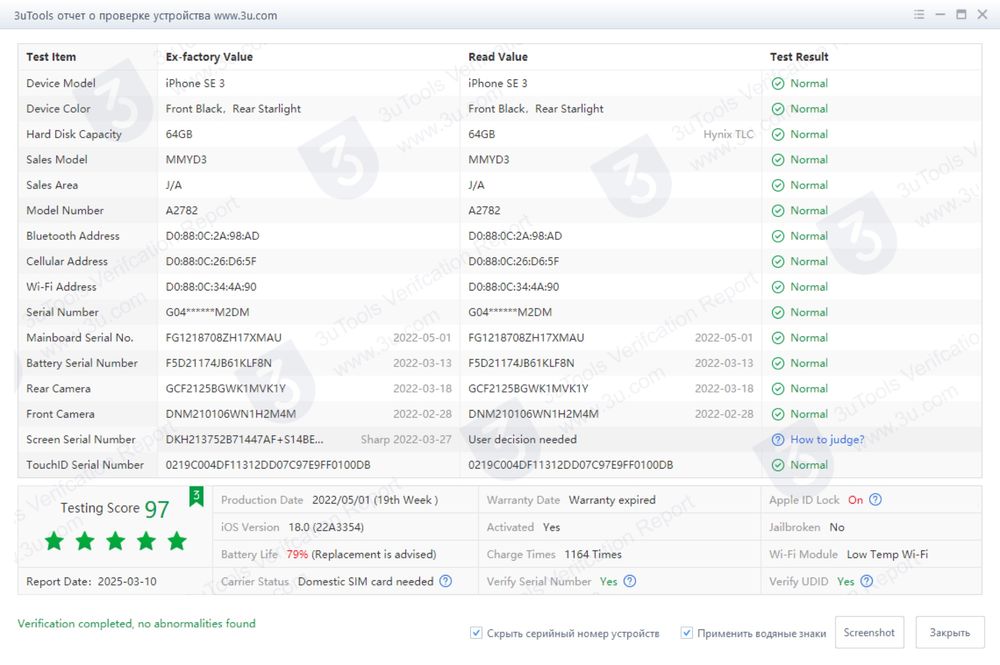Click the green check icon for Device Model
This screenshot has width=1000, height=665.
pos(778,84)
